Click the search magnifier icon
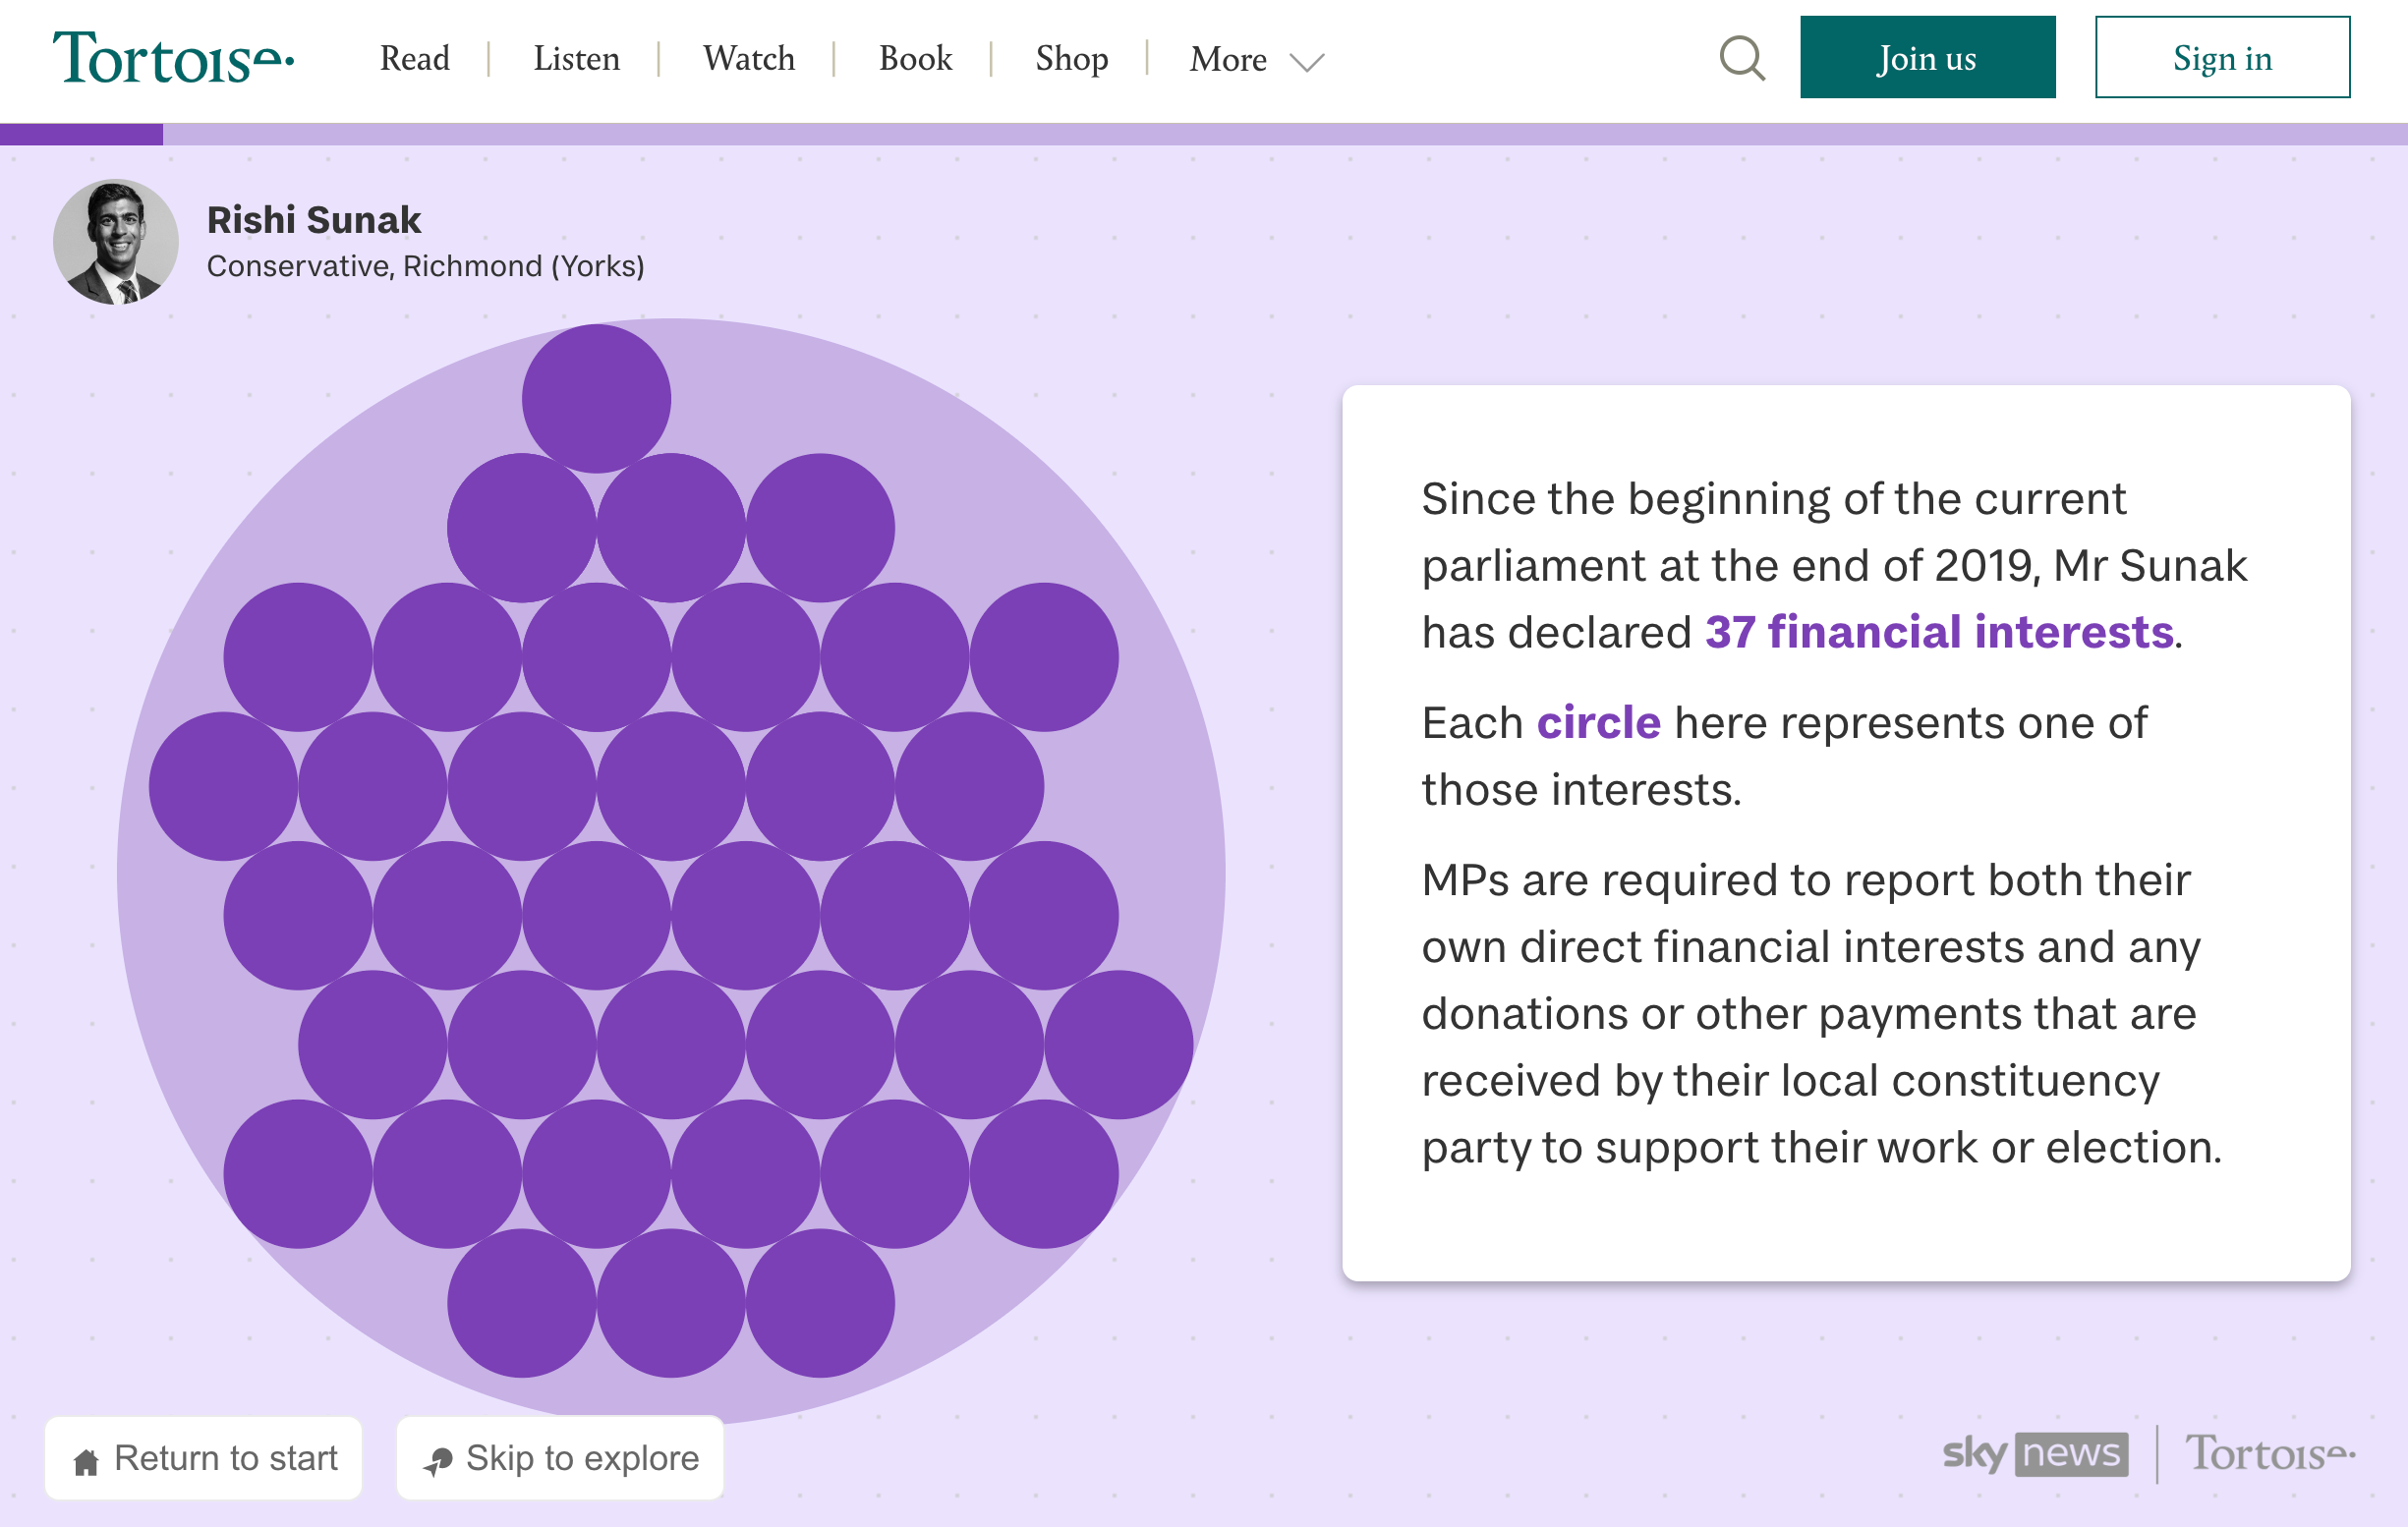The image size is (2408, 1527). click(x=1742, y=58)
